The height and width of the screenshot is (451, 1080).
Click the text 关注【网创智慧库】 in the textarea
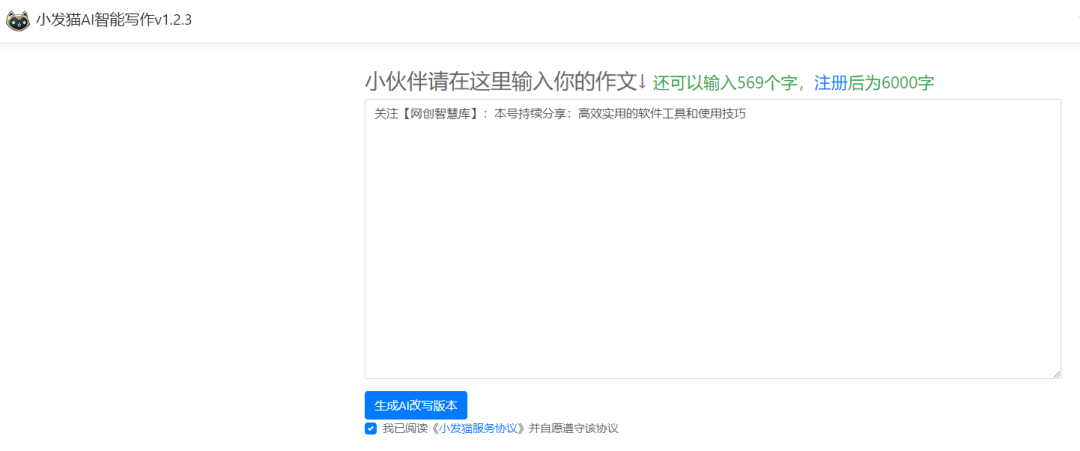[x=426, y=114]
